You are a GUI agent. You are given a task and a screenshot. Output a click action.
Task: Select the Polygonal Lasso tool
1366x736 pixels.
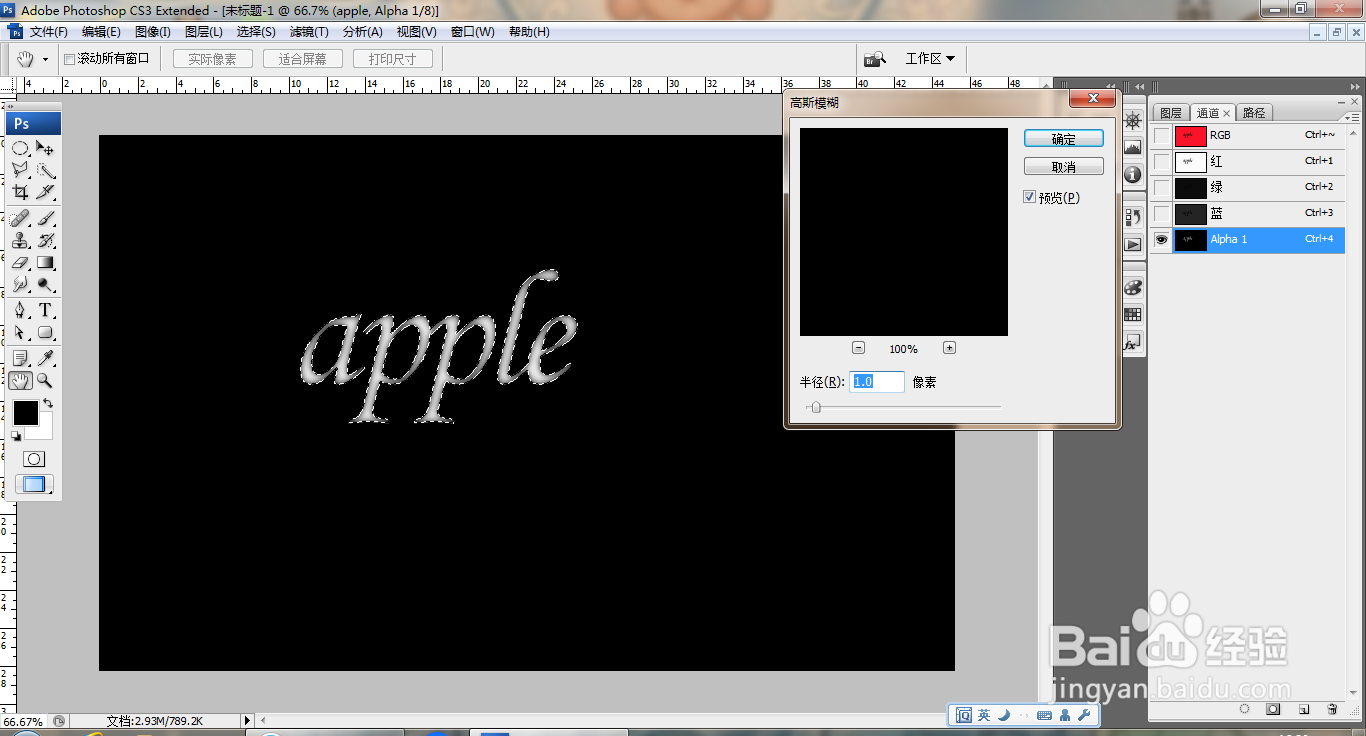click(21, 170)
